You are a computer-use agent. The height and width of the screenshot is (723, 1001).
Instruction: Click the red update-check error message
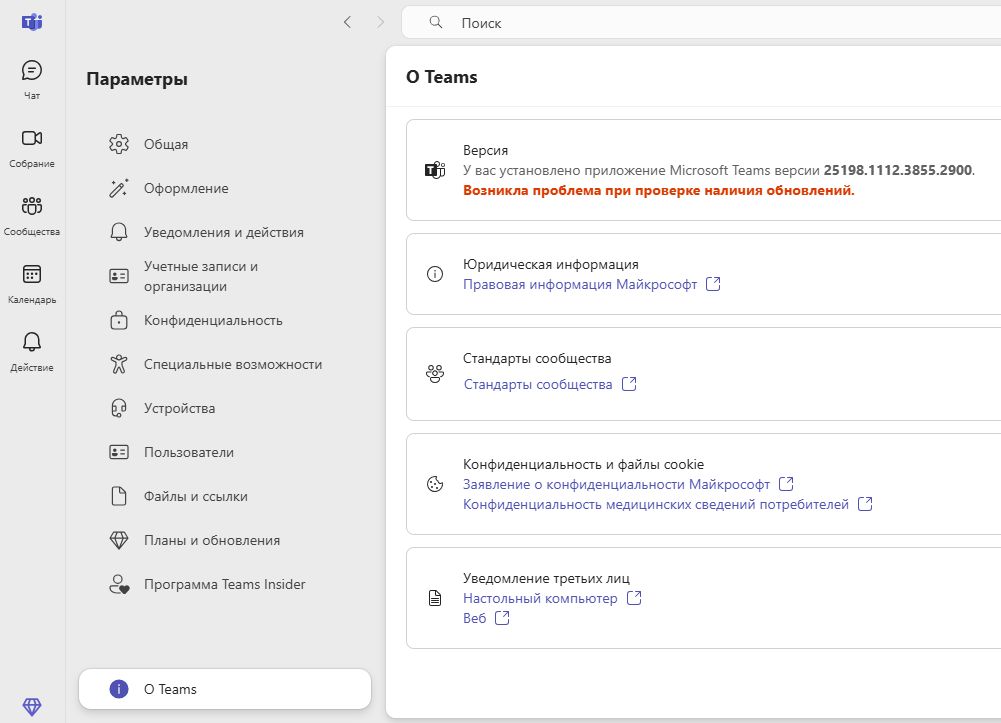658,190
